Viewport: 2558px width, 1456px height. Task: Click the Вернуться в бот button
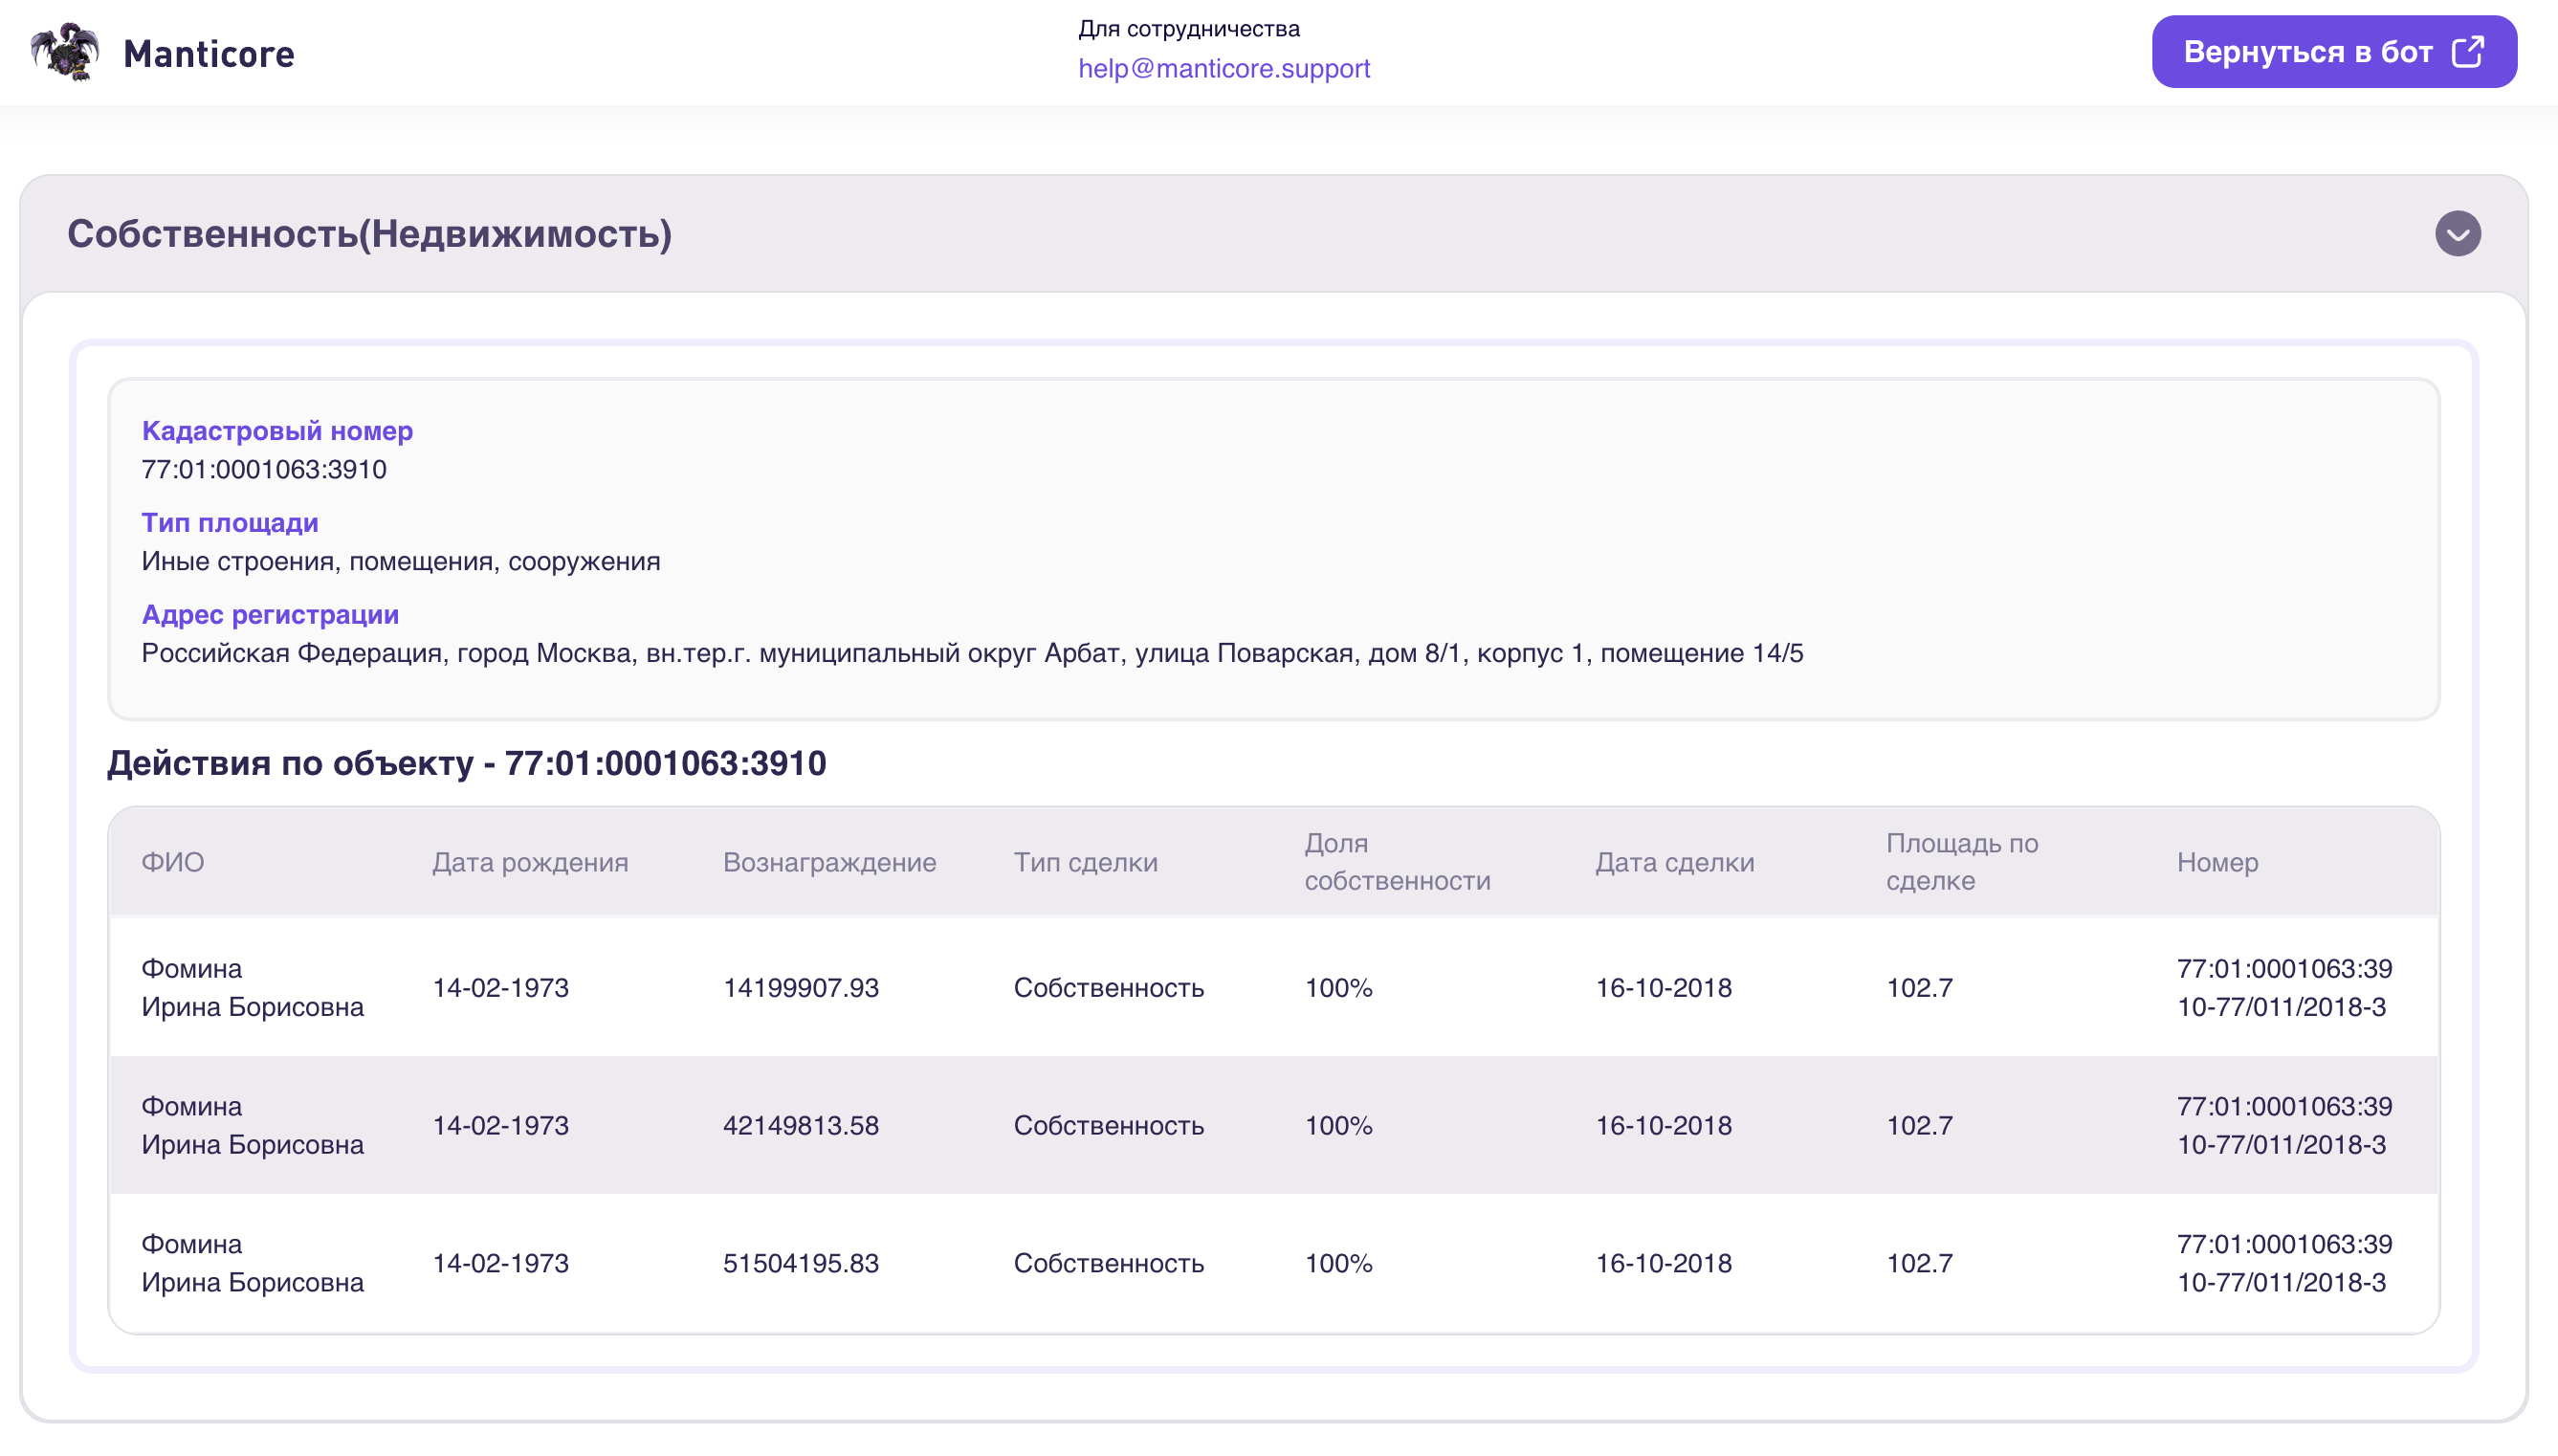tap(2333, 51)
